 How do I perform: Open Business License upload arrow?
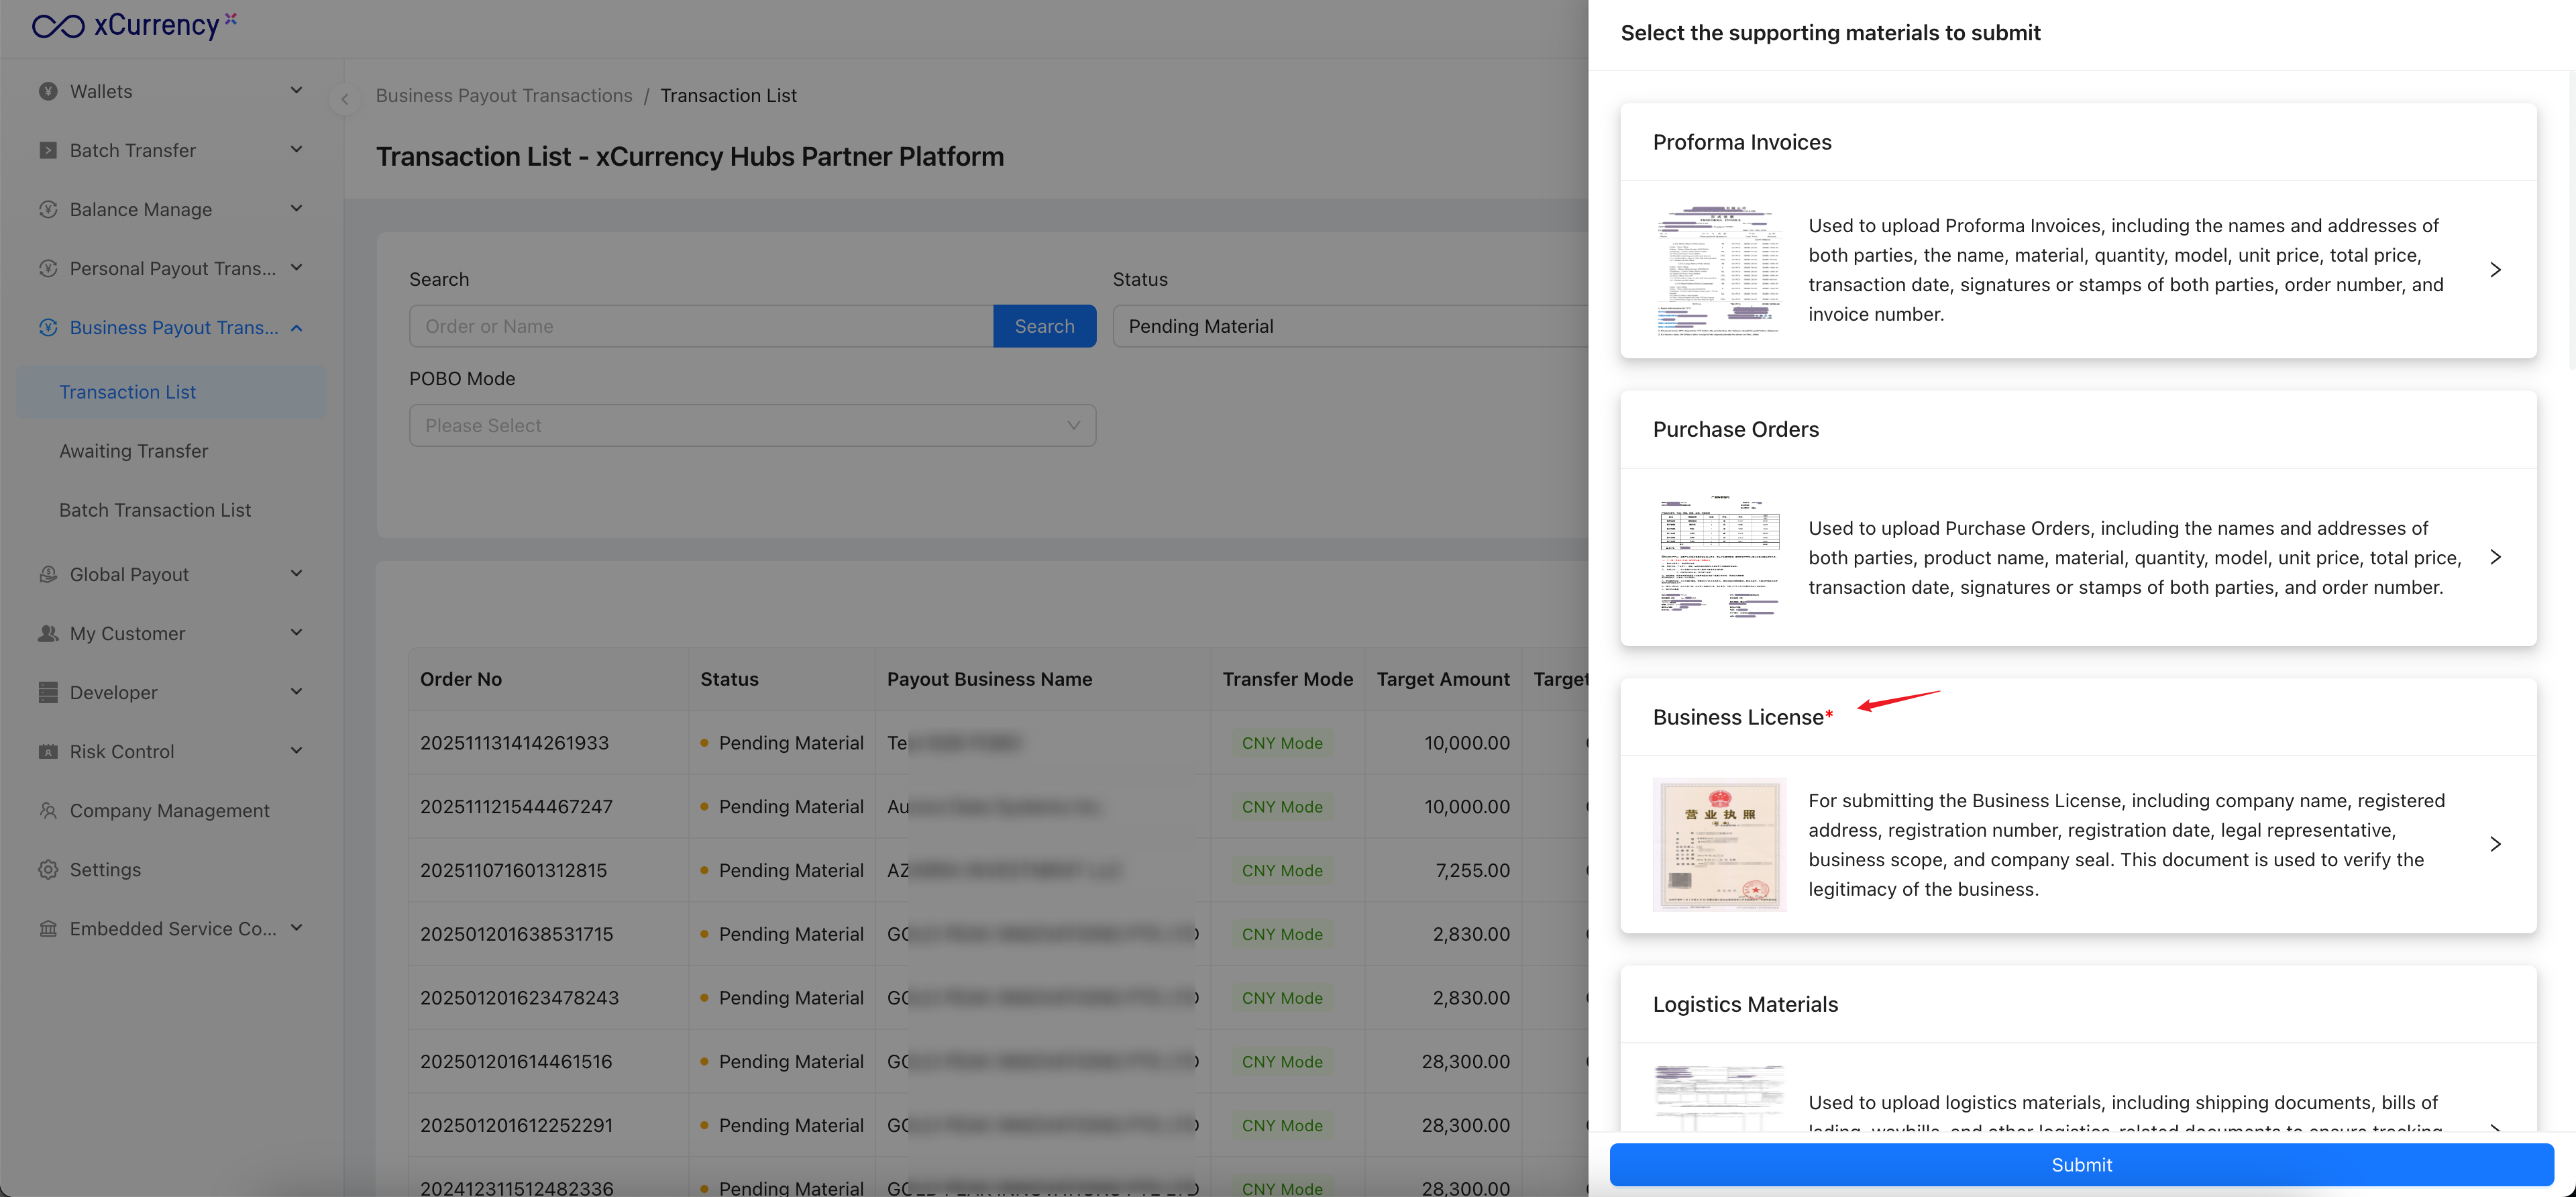coord(2495,844)
